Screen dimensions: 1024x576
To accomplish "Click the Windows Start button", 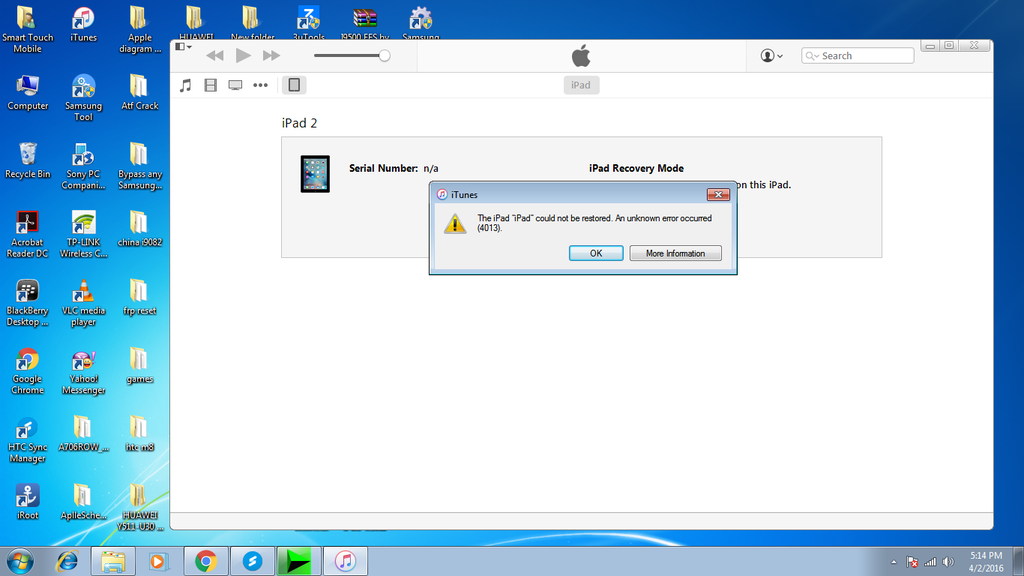I will [18, 561].
